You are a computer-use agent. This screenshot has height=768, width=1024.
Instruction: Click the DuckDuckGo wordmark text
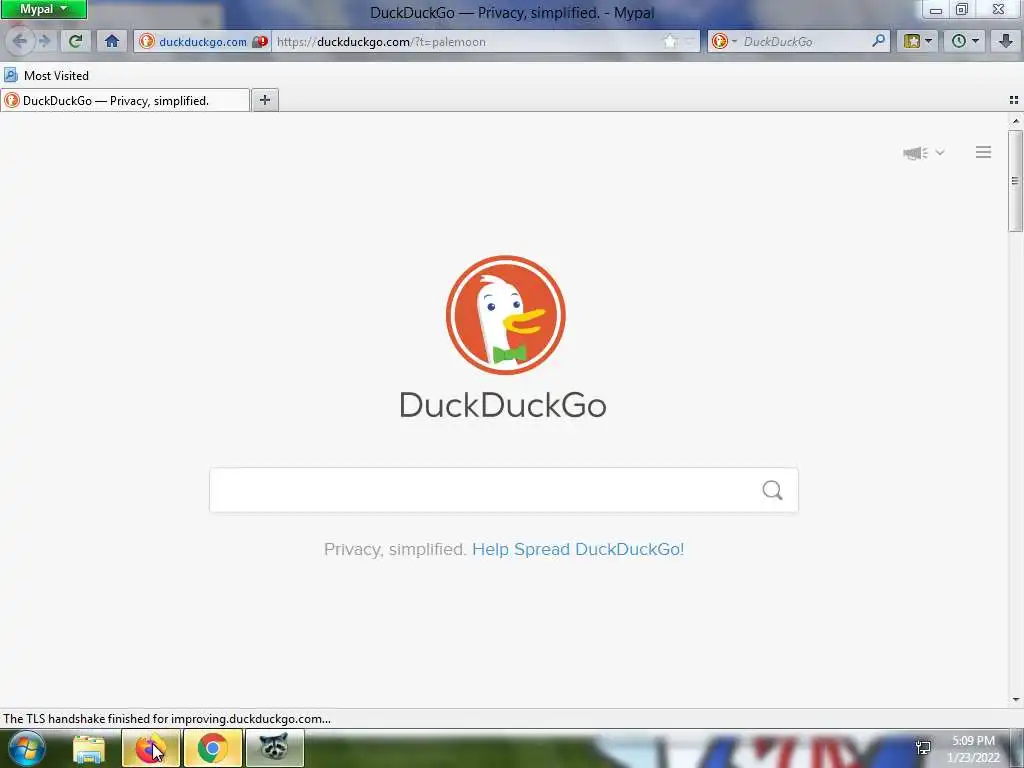503,405
